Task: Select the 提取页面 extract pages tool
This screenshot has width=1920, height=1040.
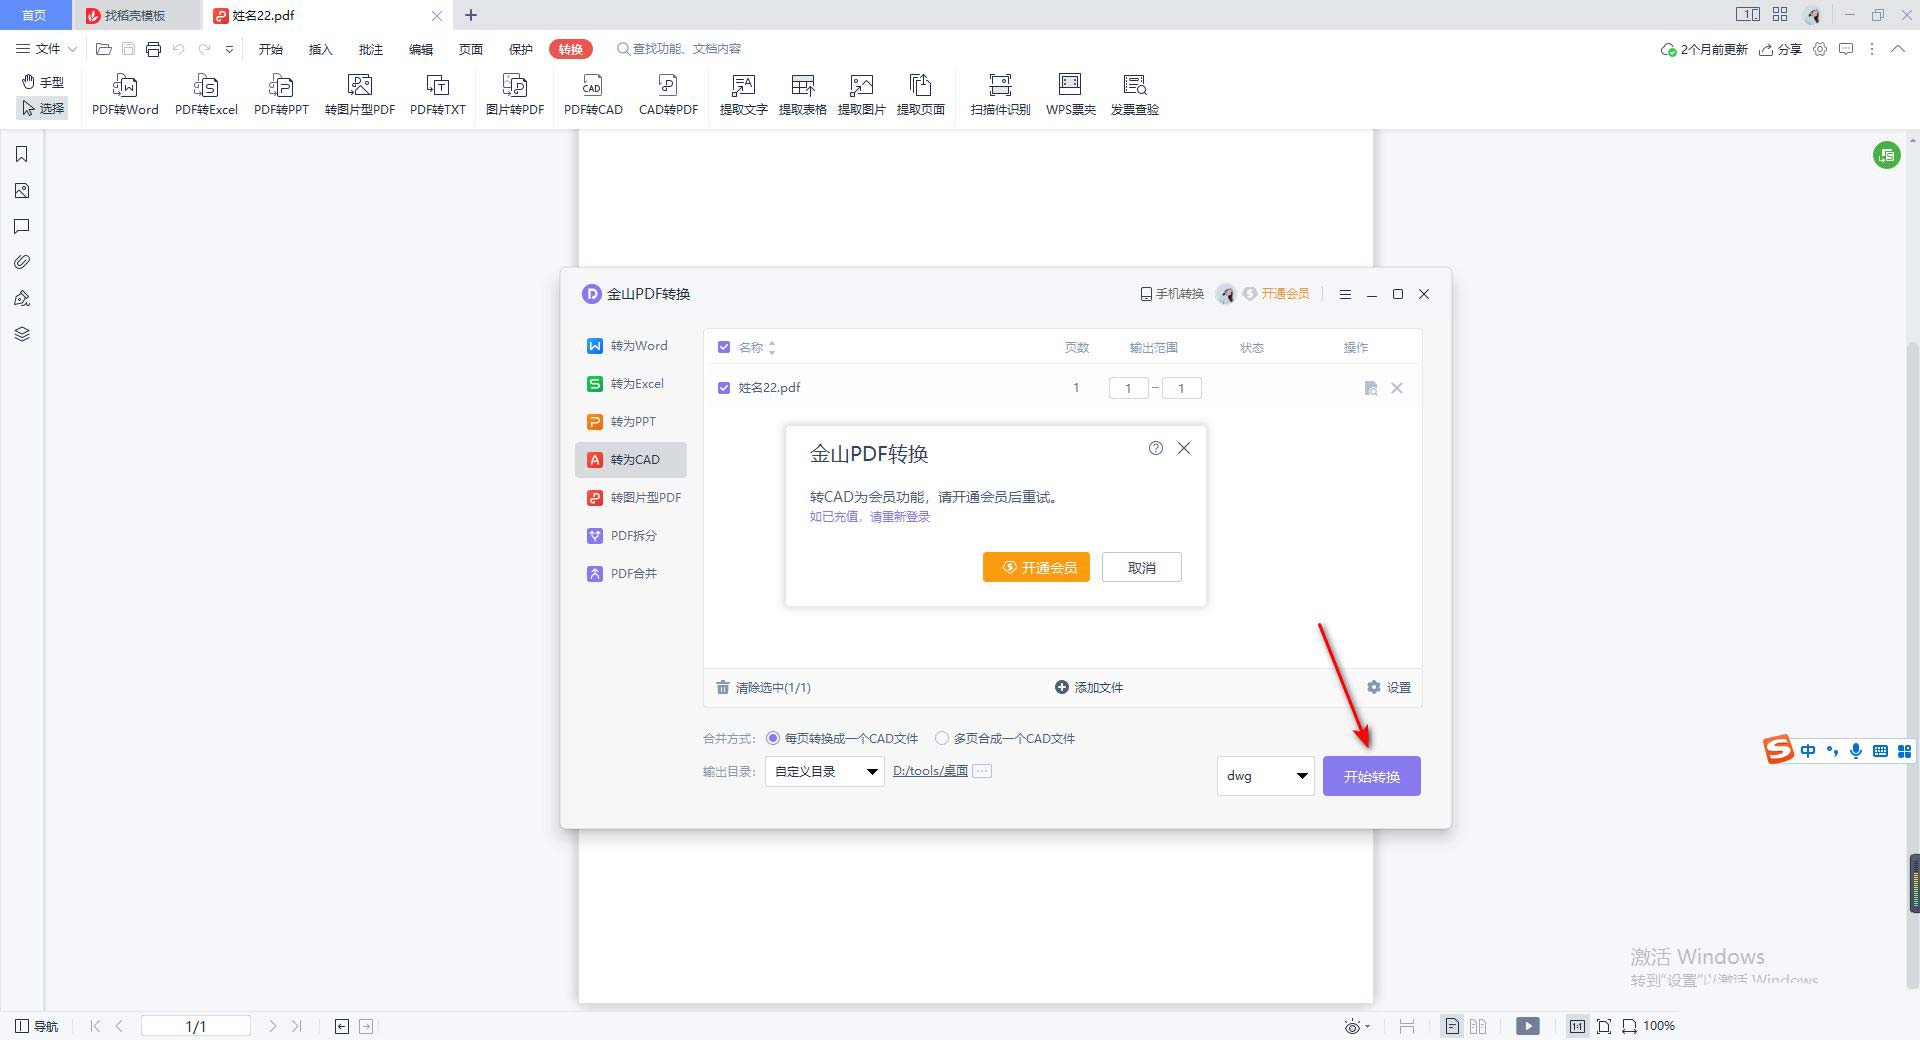Action: click(x=920, y=95)
